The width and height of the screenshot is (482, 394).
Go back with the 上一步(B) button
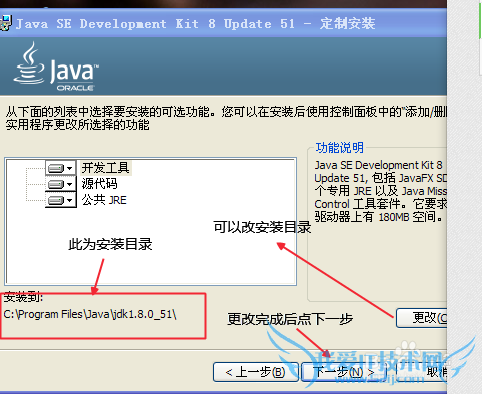coord(256,372)
